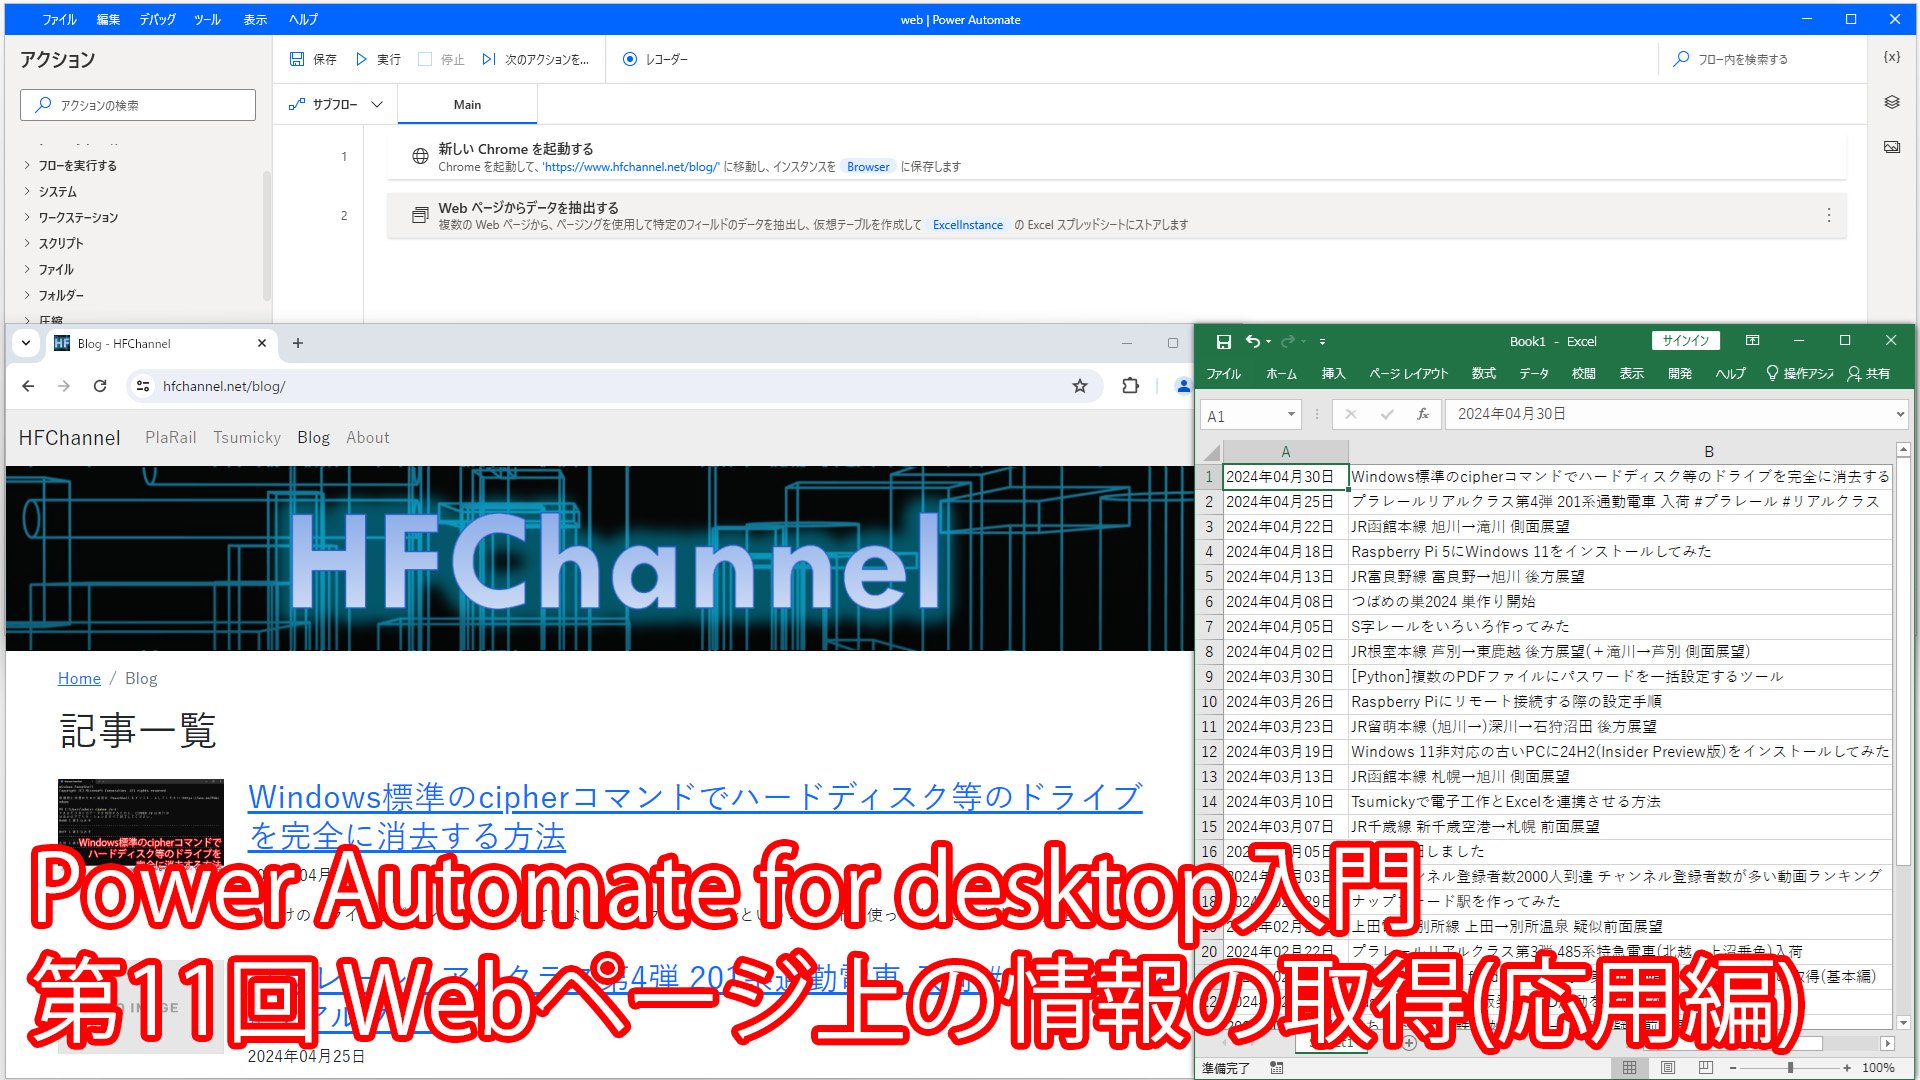Expand the フローを実行する action group
Image resolution: width=1920 pixels, height=1080 pixels.
coord(27,166)
